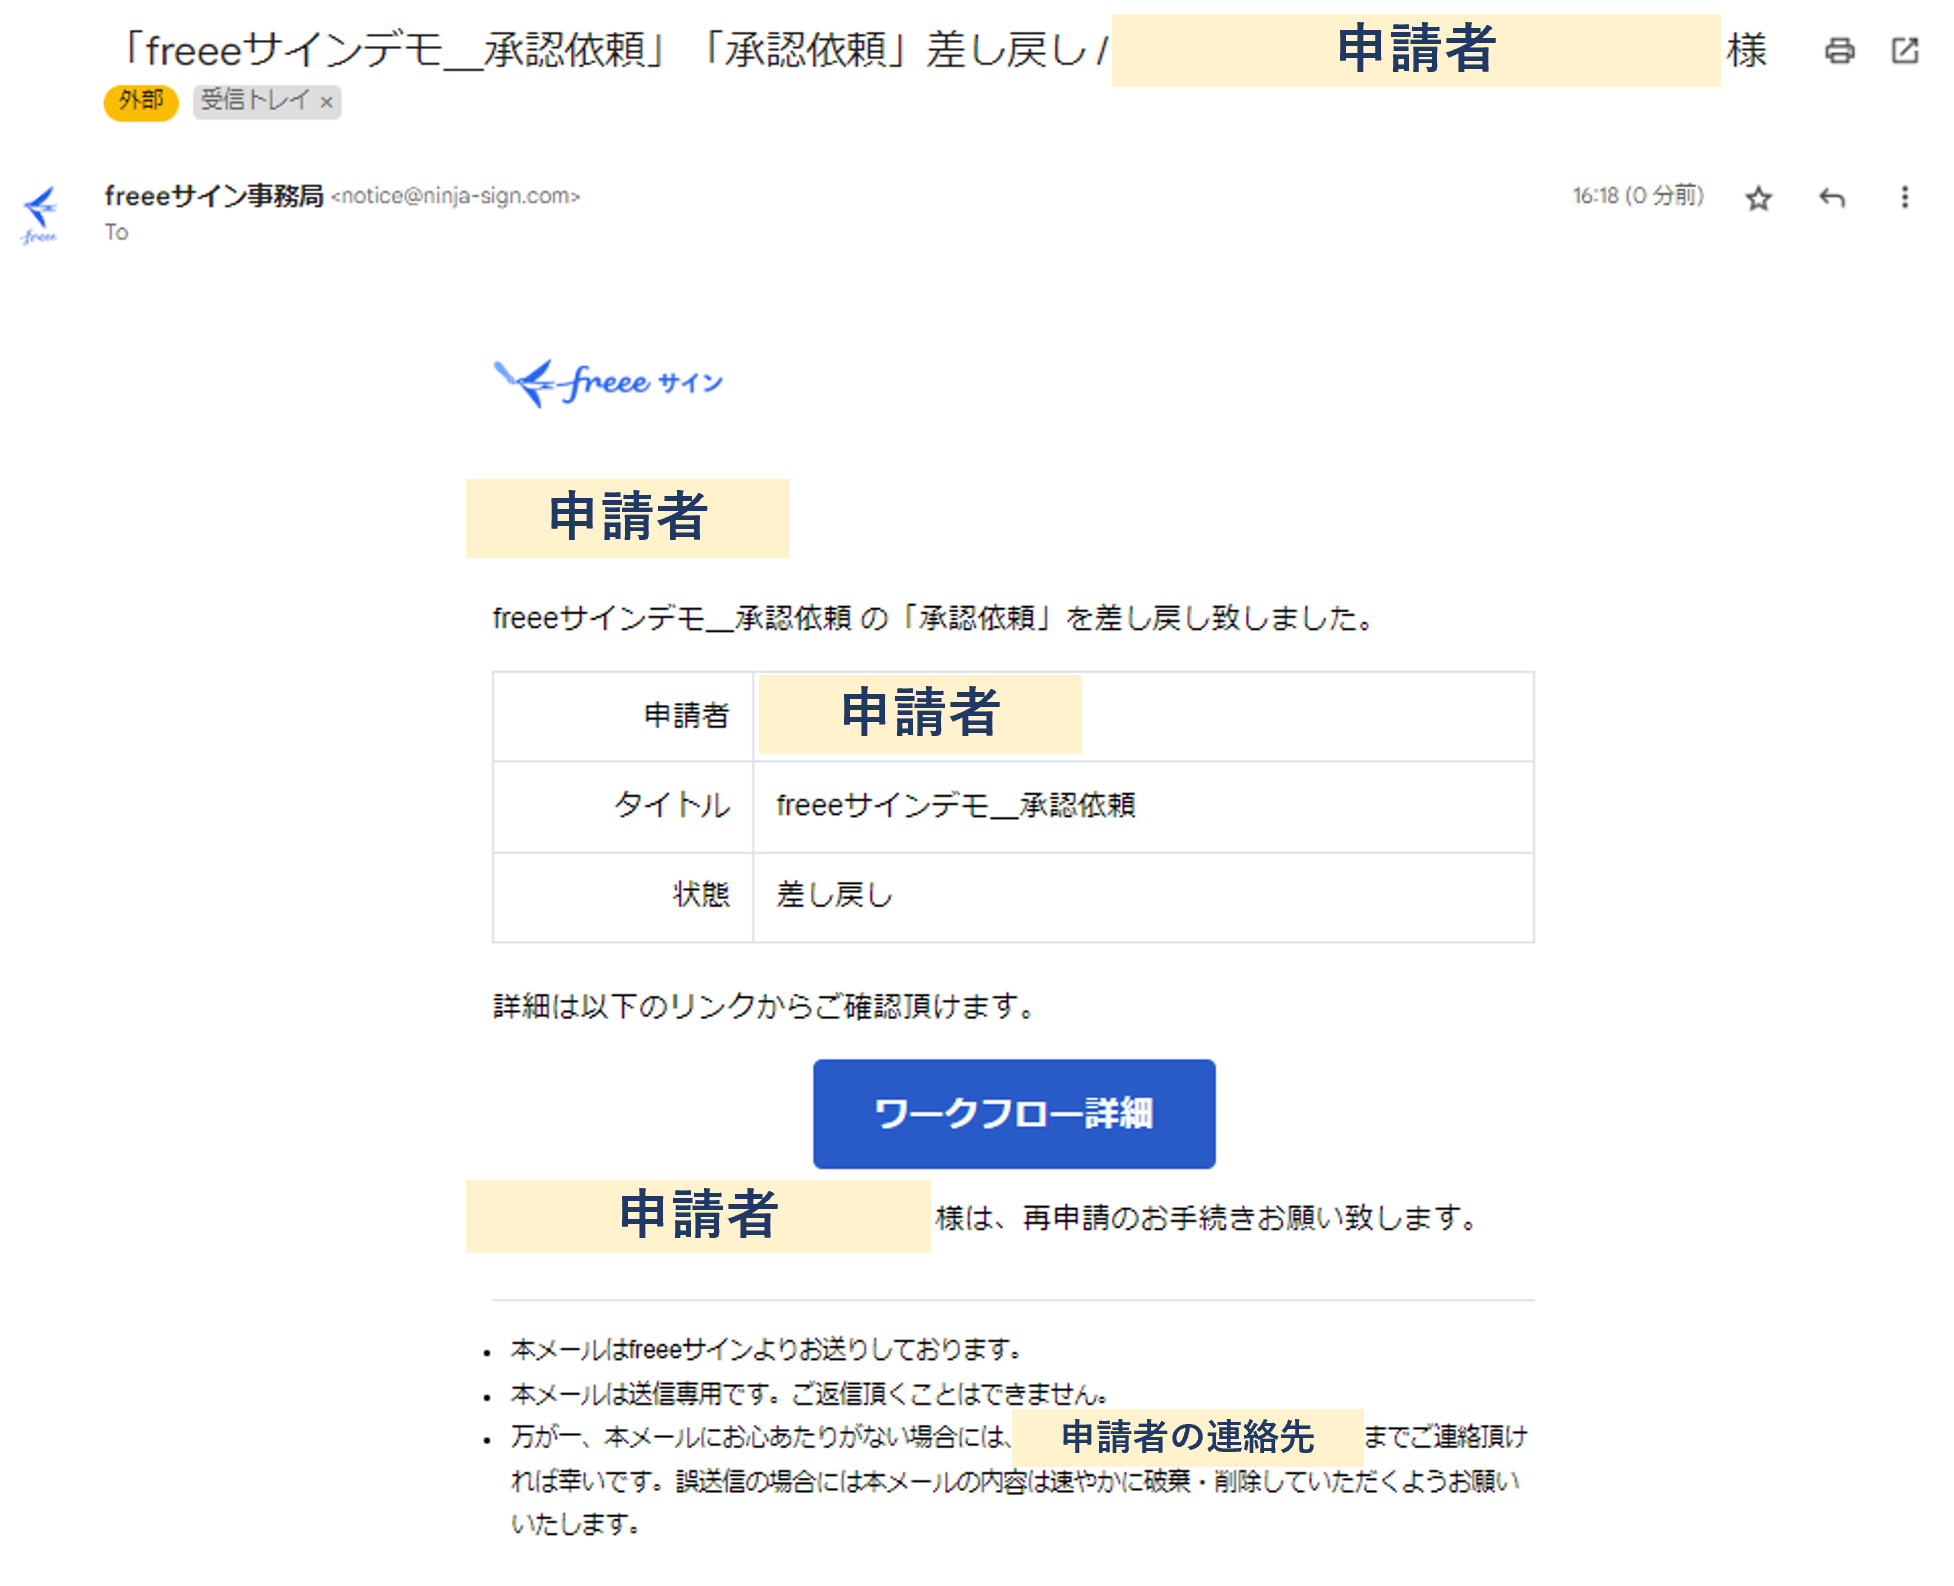Open the three-dot more options menu
The height and width of the screenshot is (1586, 1954).
point(1904,197)
